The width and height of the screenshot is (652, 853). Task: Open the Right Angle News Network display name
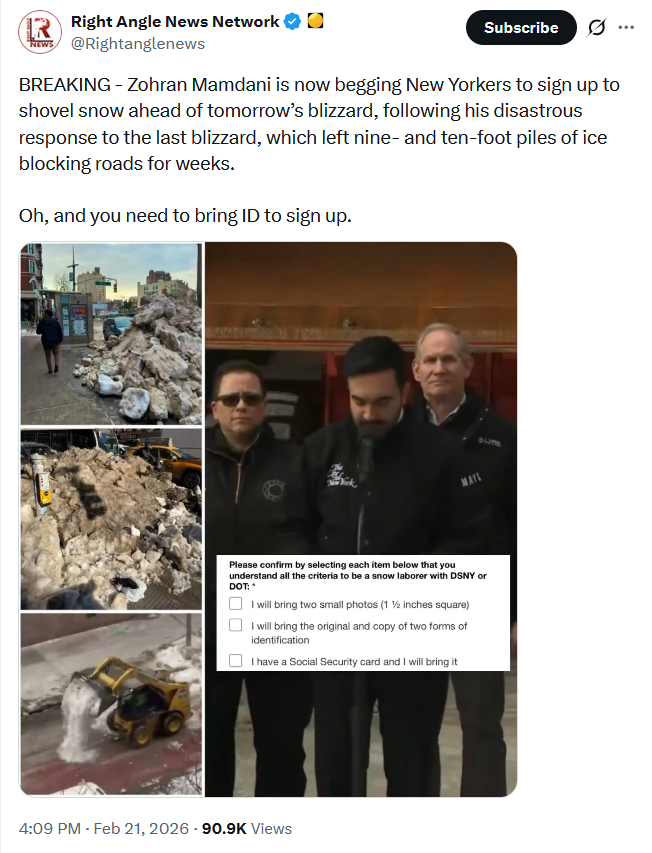pos(175,22)
